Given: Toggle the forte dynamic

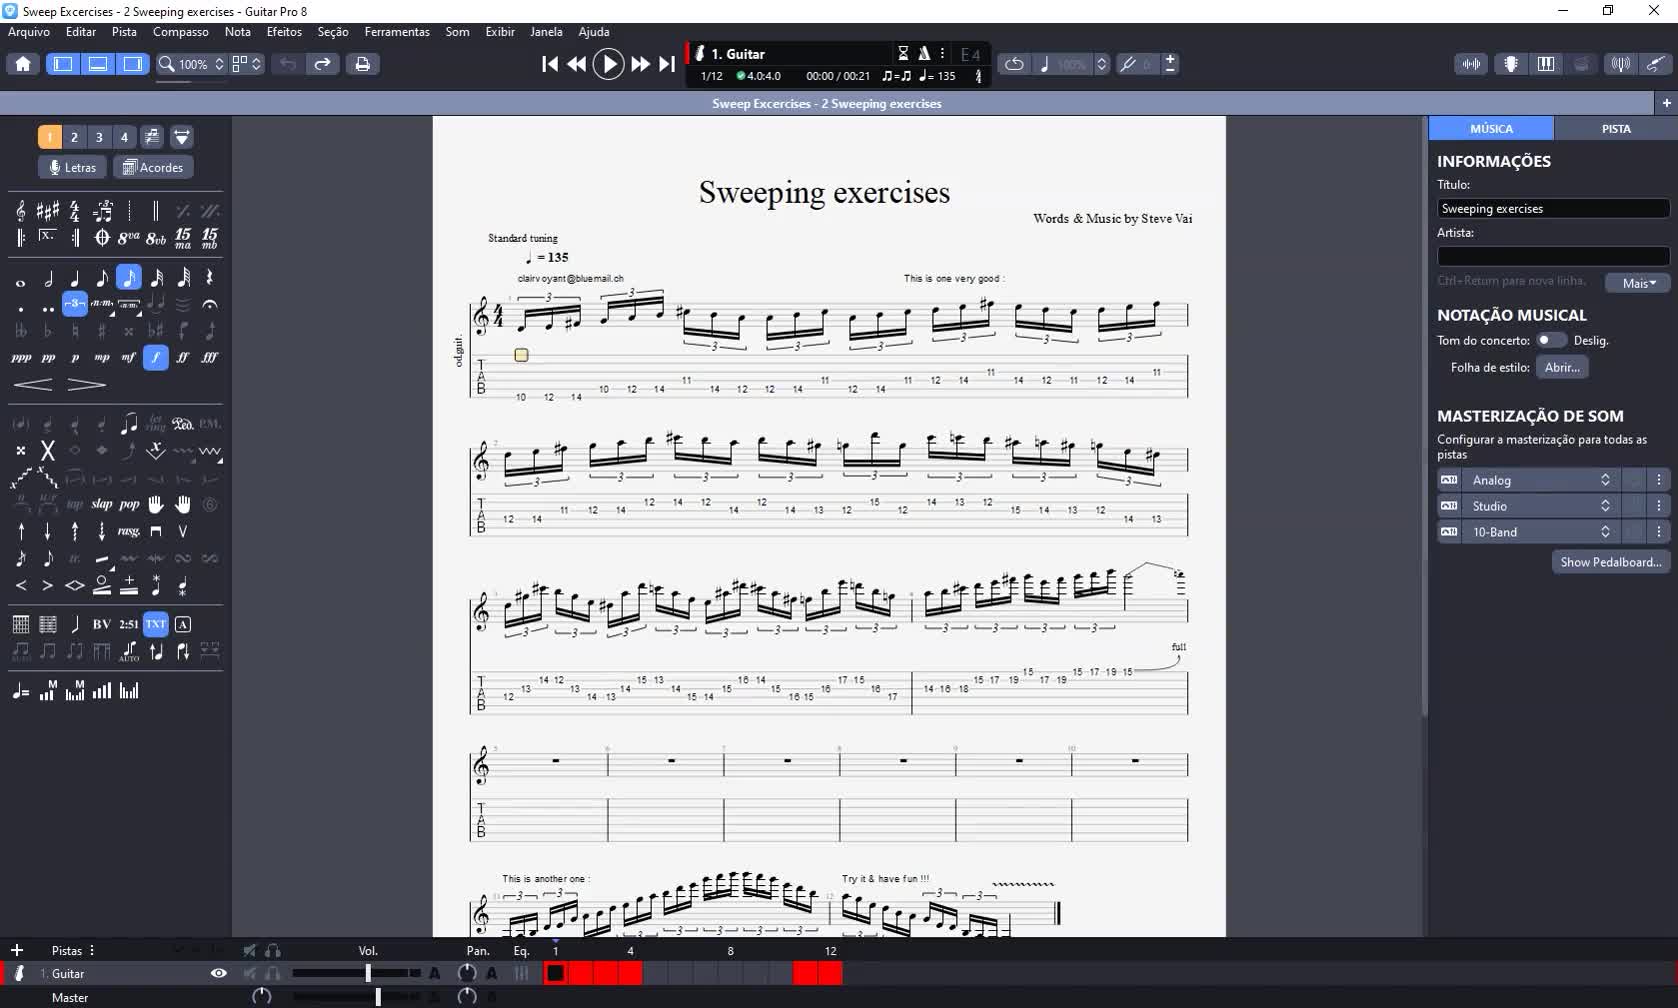Looking at the screenshot, I should point(155,357).
